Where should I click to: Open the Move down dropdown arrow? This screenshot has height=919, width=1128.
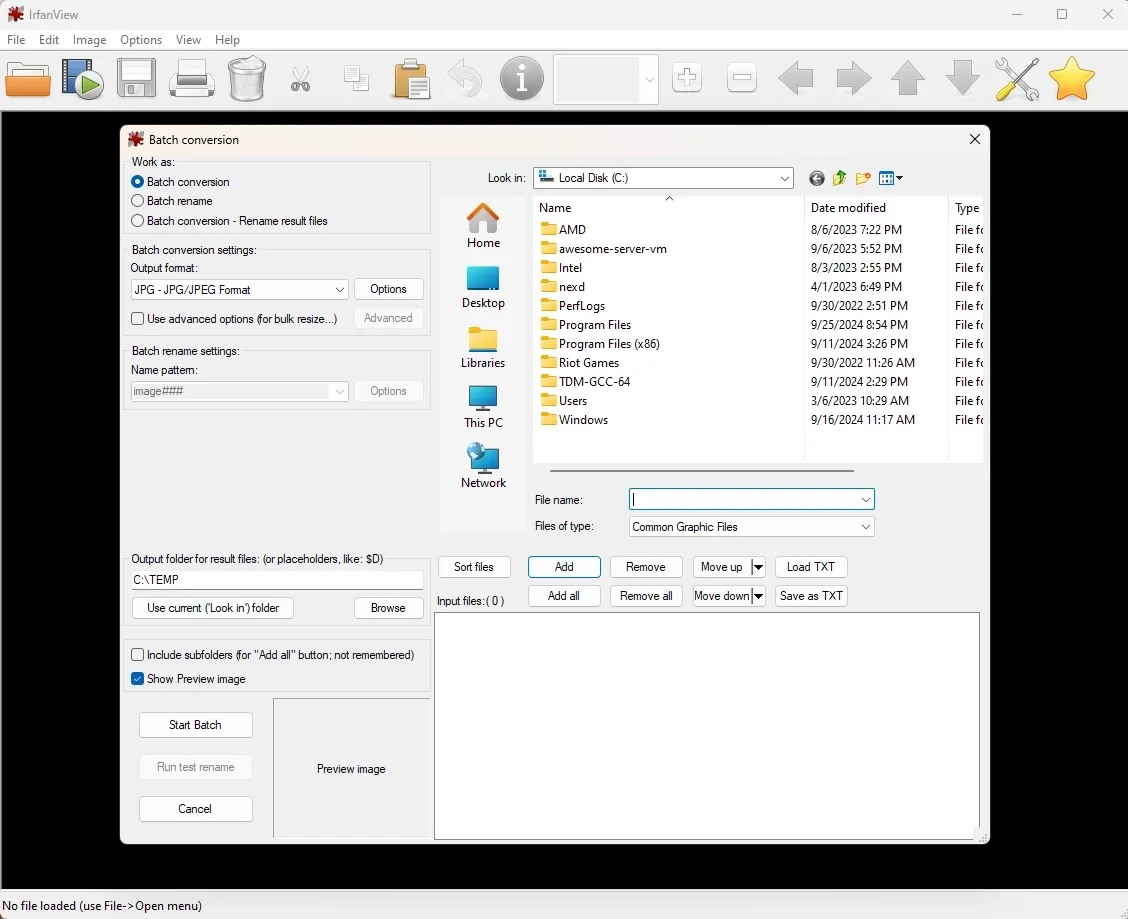click(758, 596)
